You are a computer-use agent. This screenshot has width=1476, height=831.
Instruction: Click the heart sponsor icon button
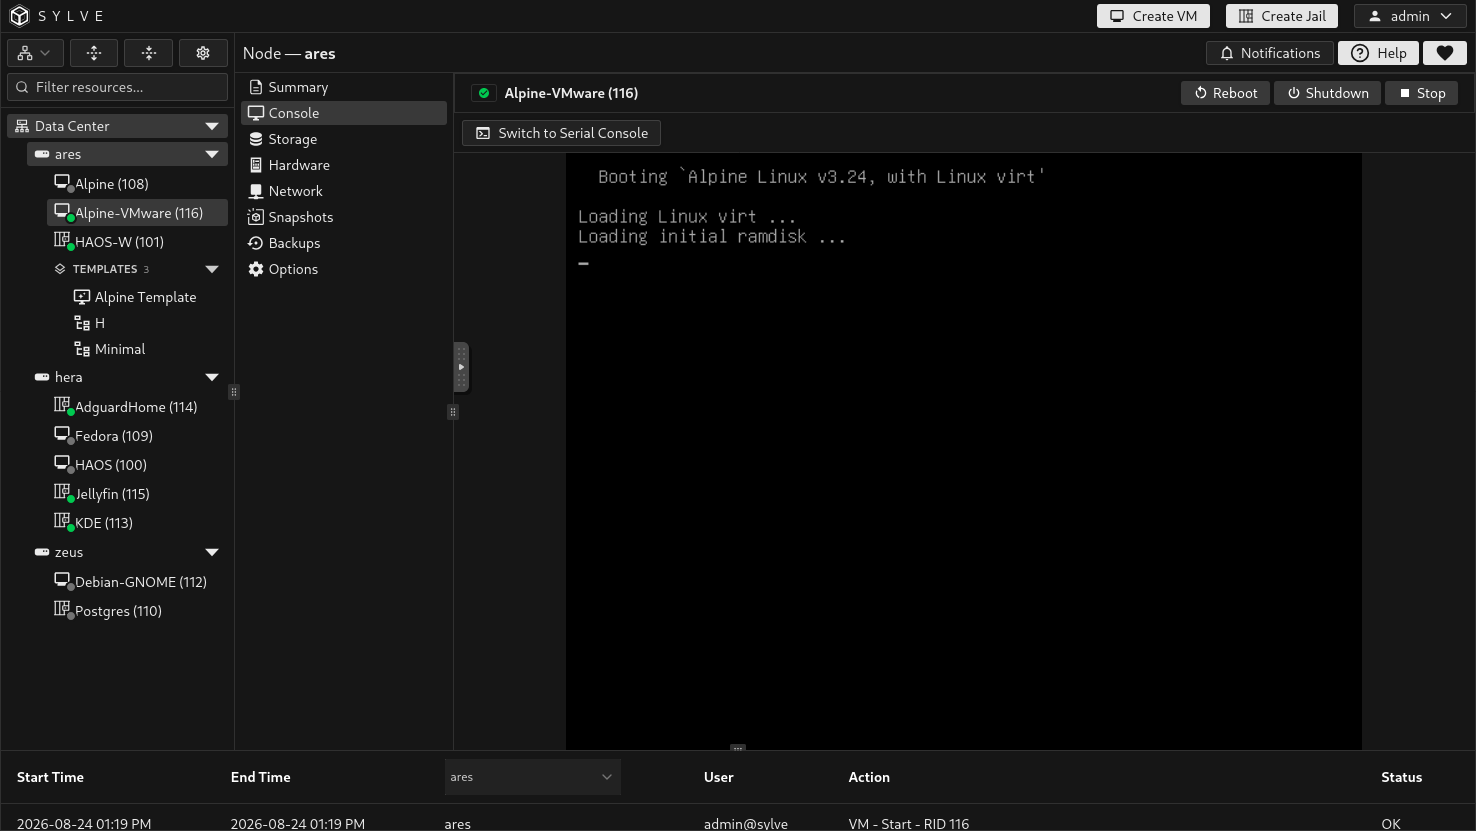coord(1445,53)
